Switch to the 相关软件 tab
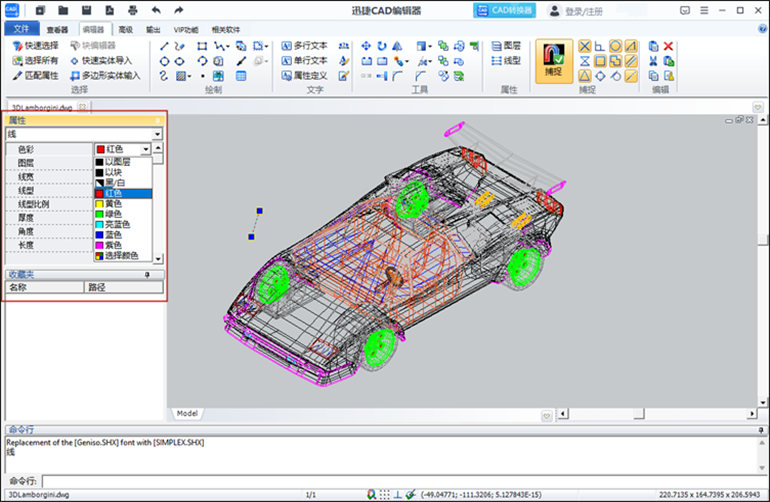The image size is (770, 502). (226, 29)
